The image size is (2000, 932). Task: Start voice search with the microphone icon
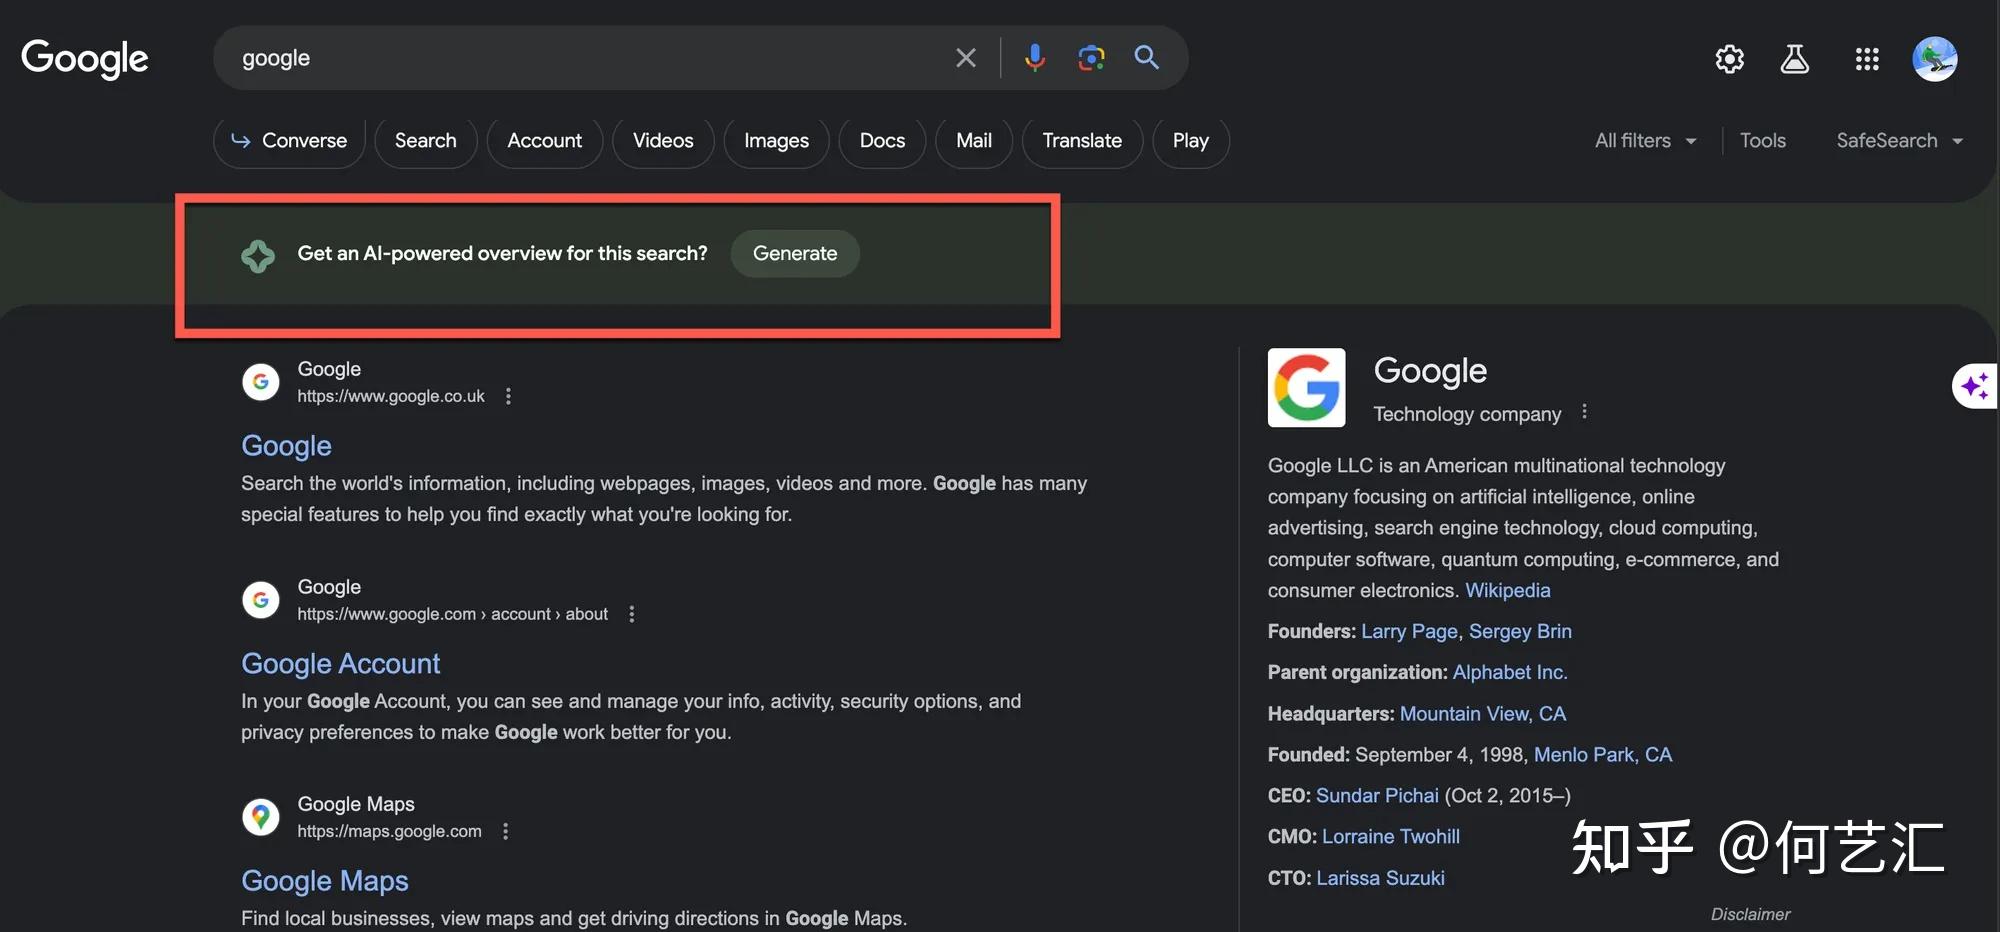coord(1035,58)
